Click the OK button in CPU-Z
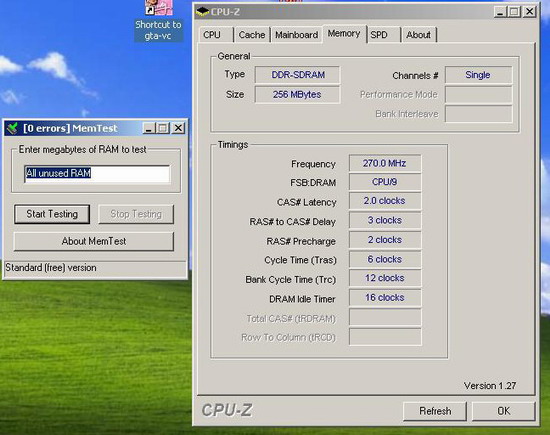 [x=504, y=411]
